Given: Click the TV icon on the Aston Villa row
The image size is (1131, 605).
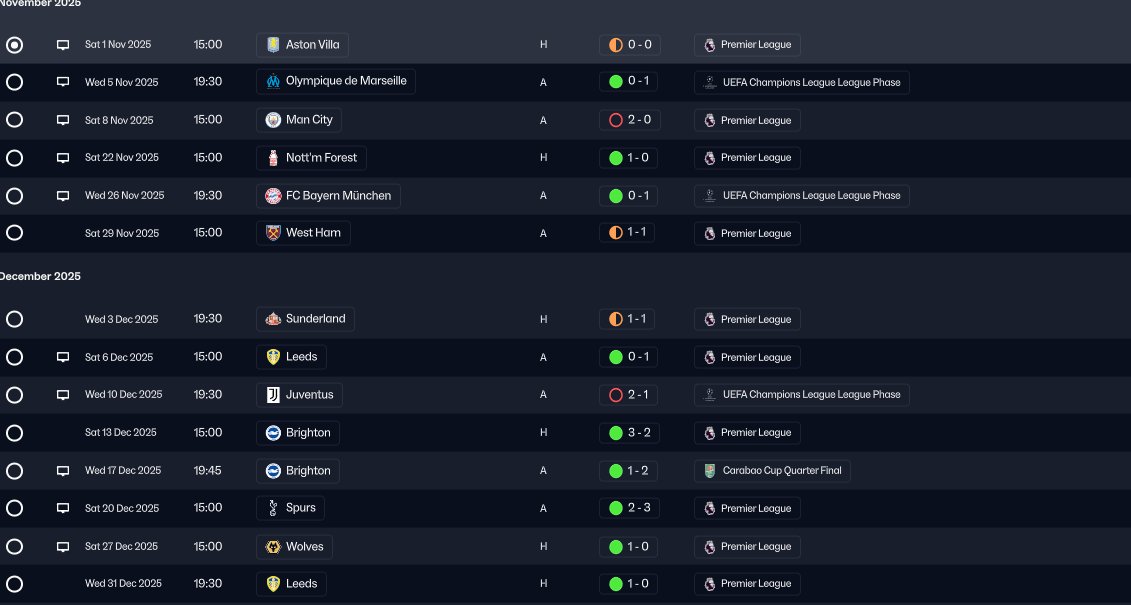Looking at the screenshot, I should click(x=63, y=45).
